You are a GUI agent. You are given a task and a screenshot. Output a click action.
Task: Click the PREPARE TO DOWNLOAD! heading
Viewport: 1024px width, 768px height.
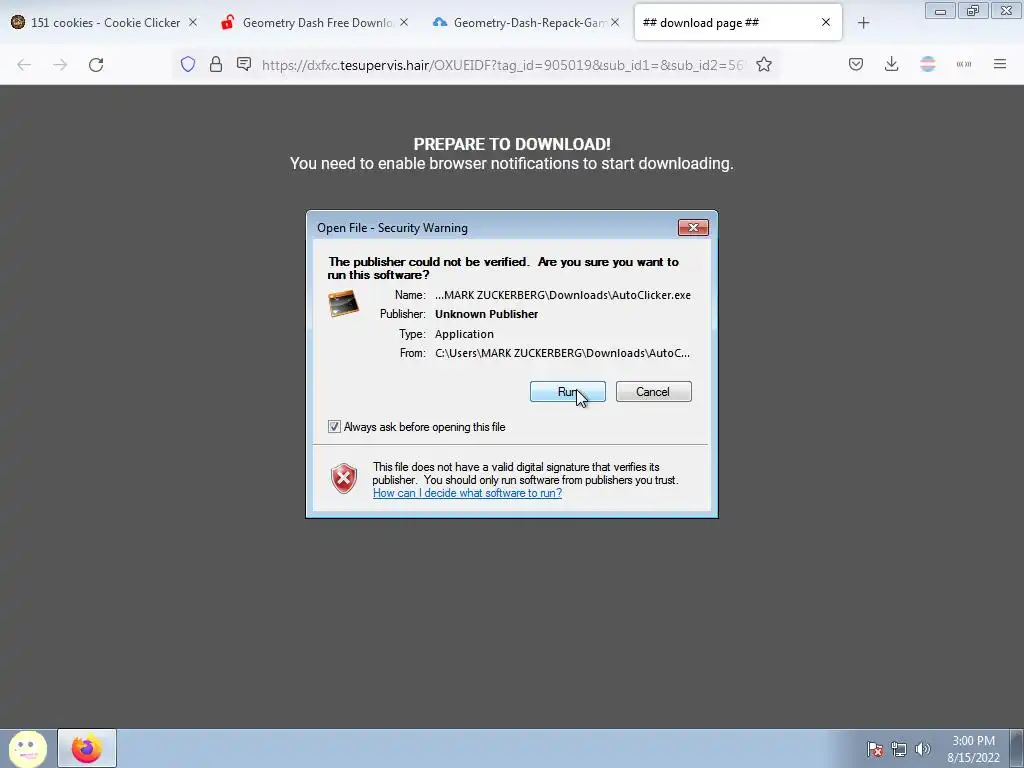click(x=512, y=144)
